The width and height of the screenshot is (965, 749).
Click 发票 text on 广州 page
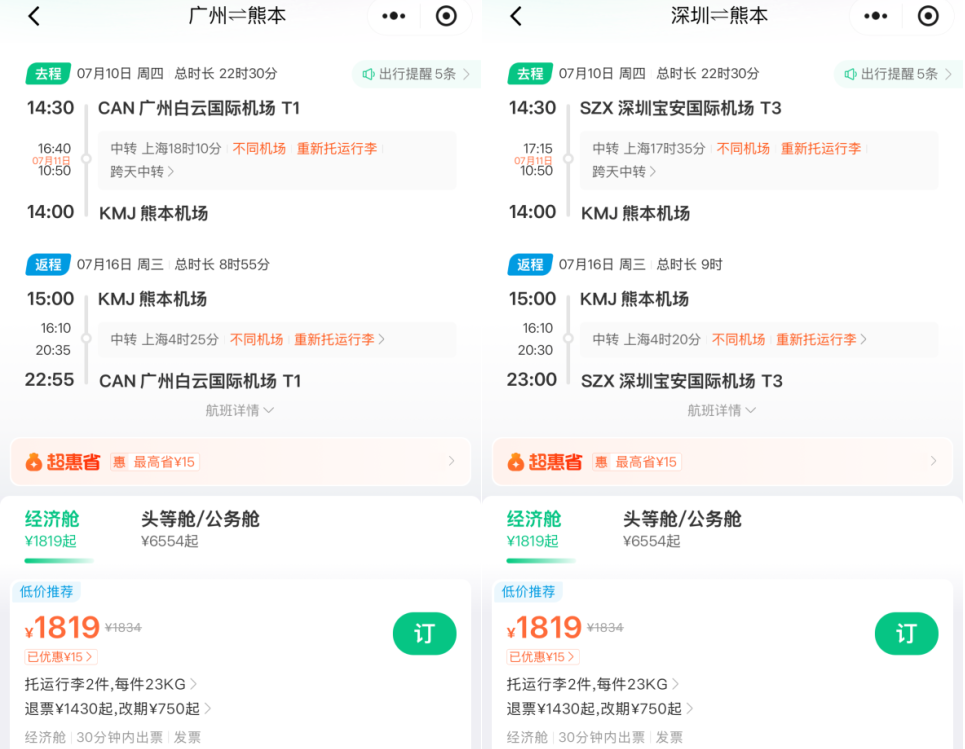tap(187, 737)
